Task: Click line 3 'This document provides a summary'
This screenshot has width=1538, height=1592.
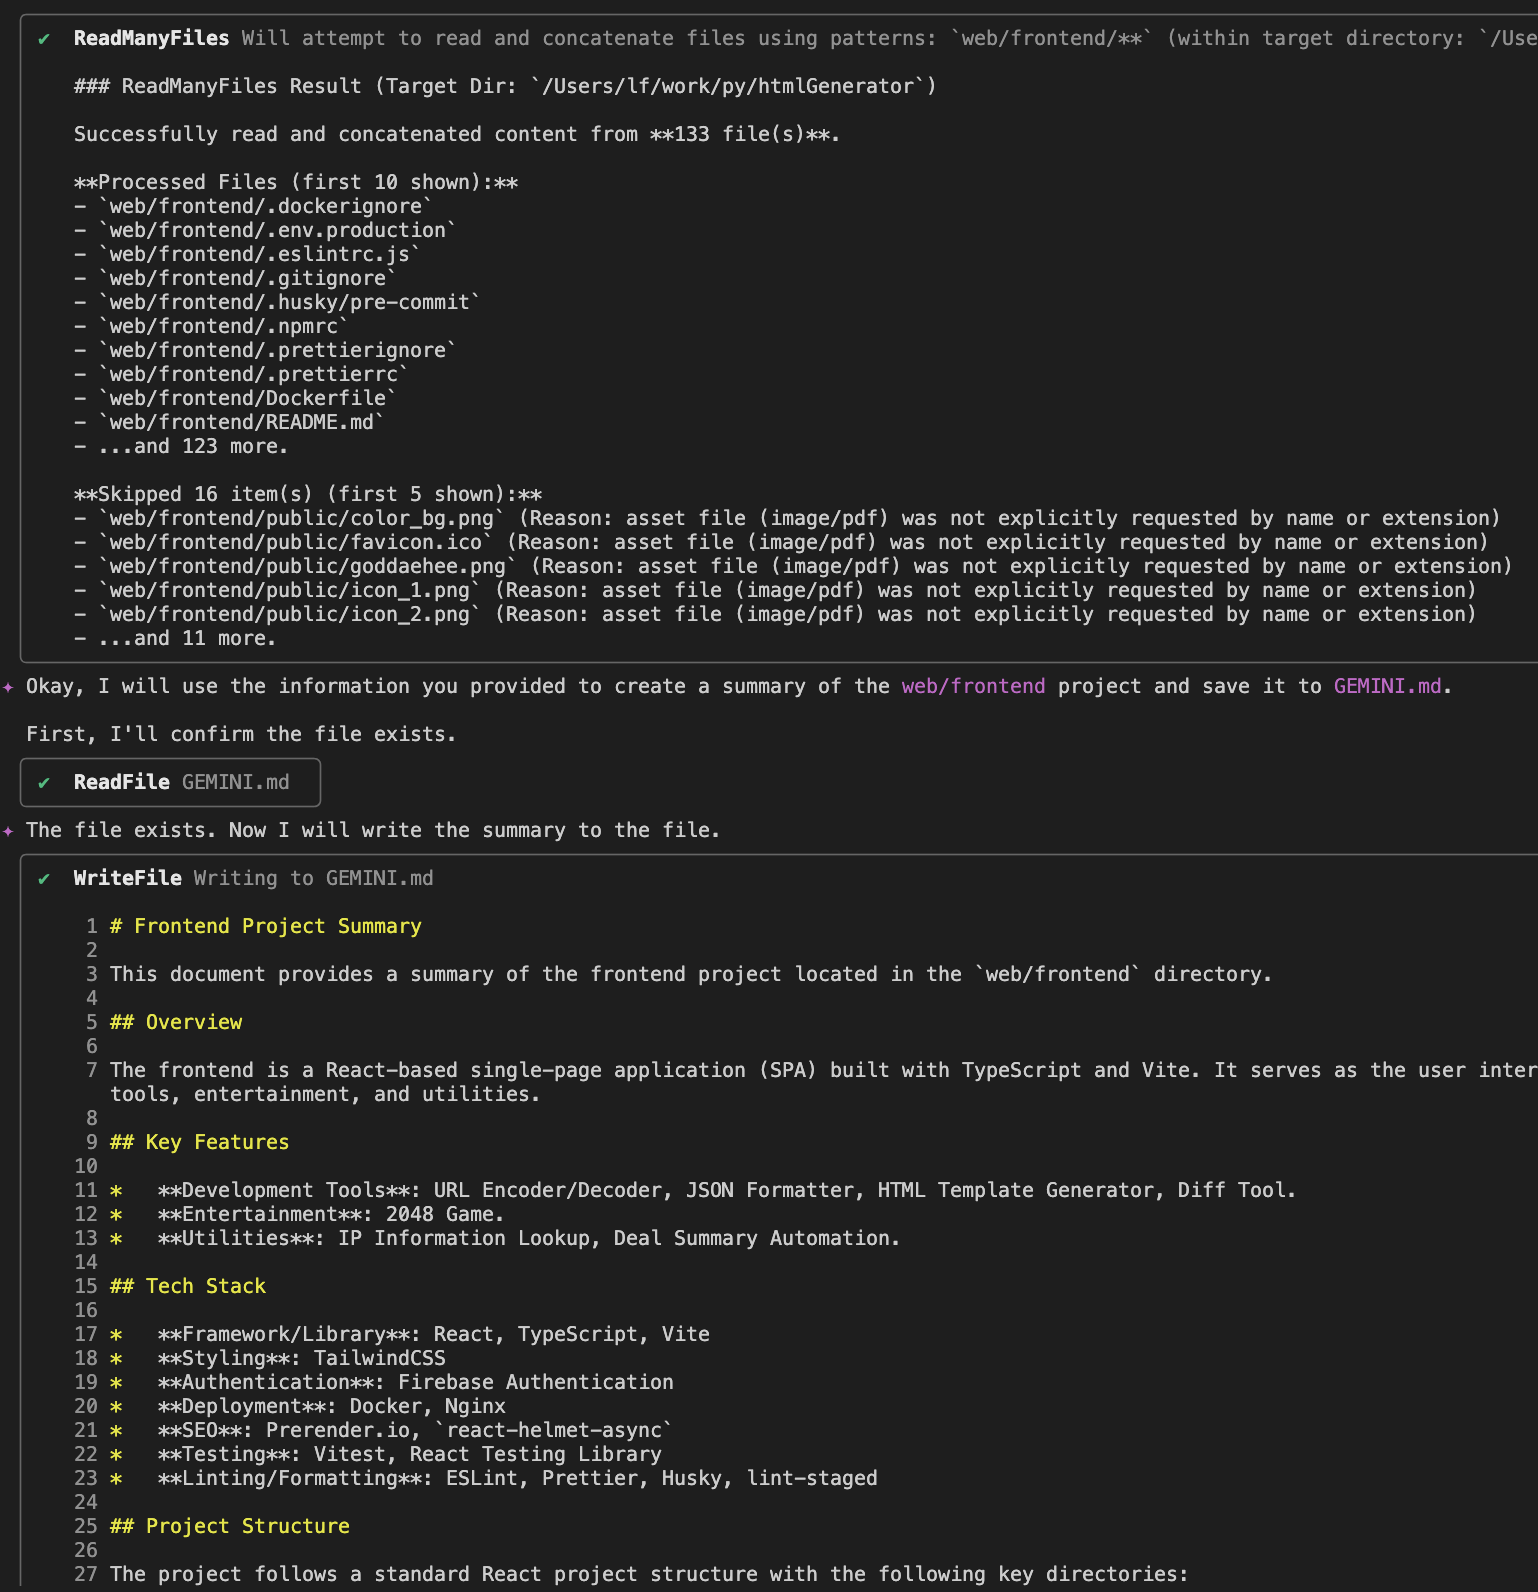Action: pos(691,974)
